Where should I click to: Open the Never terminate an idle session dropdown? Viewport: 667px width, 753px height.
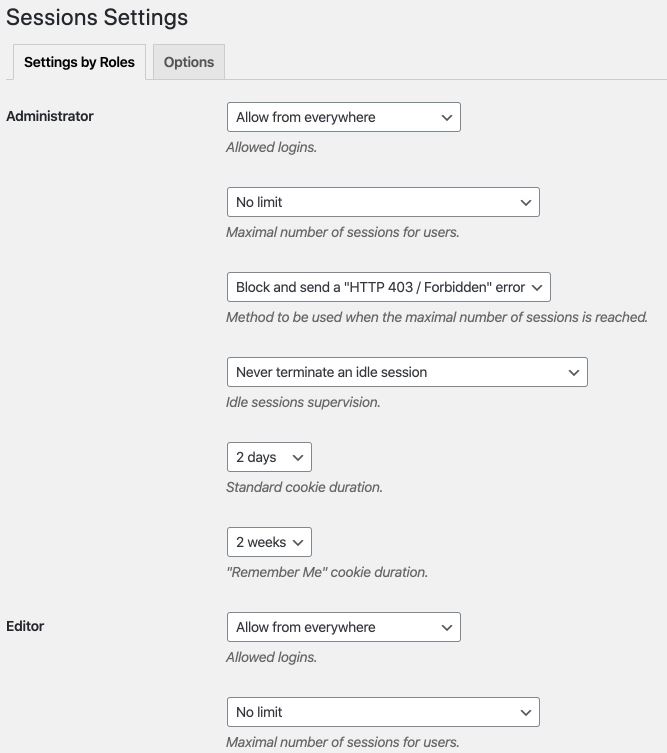(407, 372)
